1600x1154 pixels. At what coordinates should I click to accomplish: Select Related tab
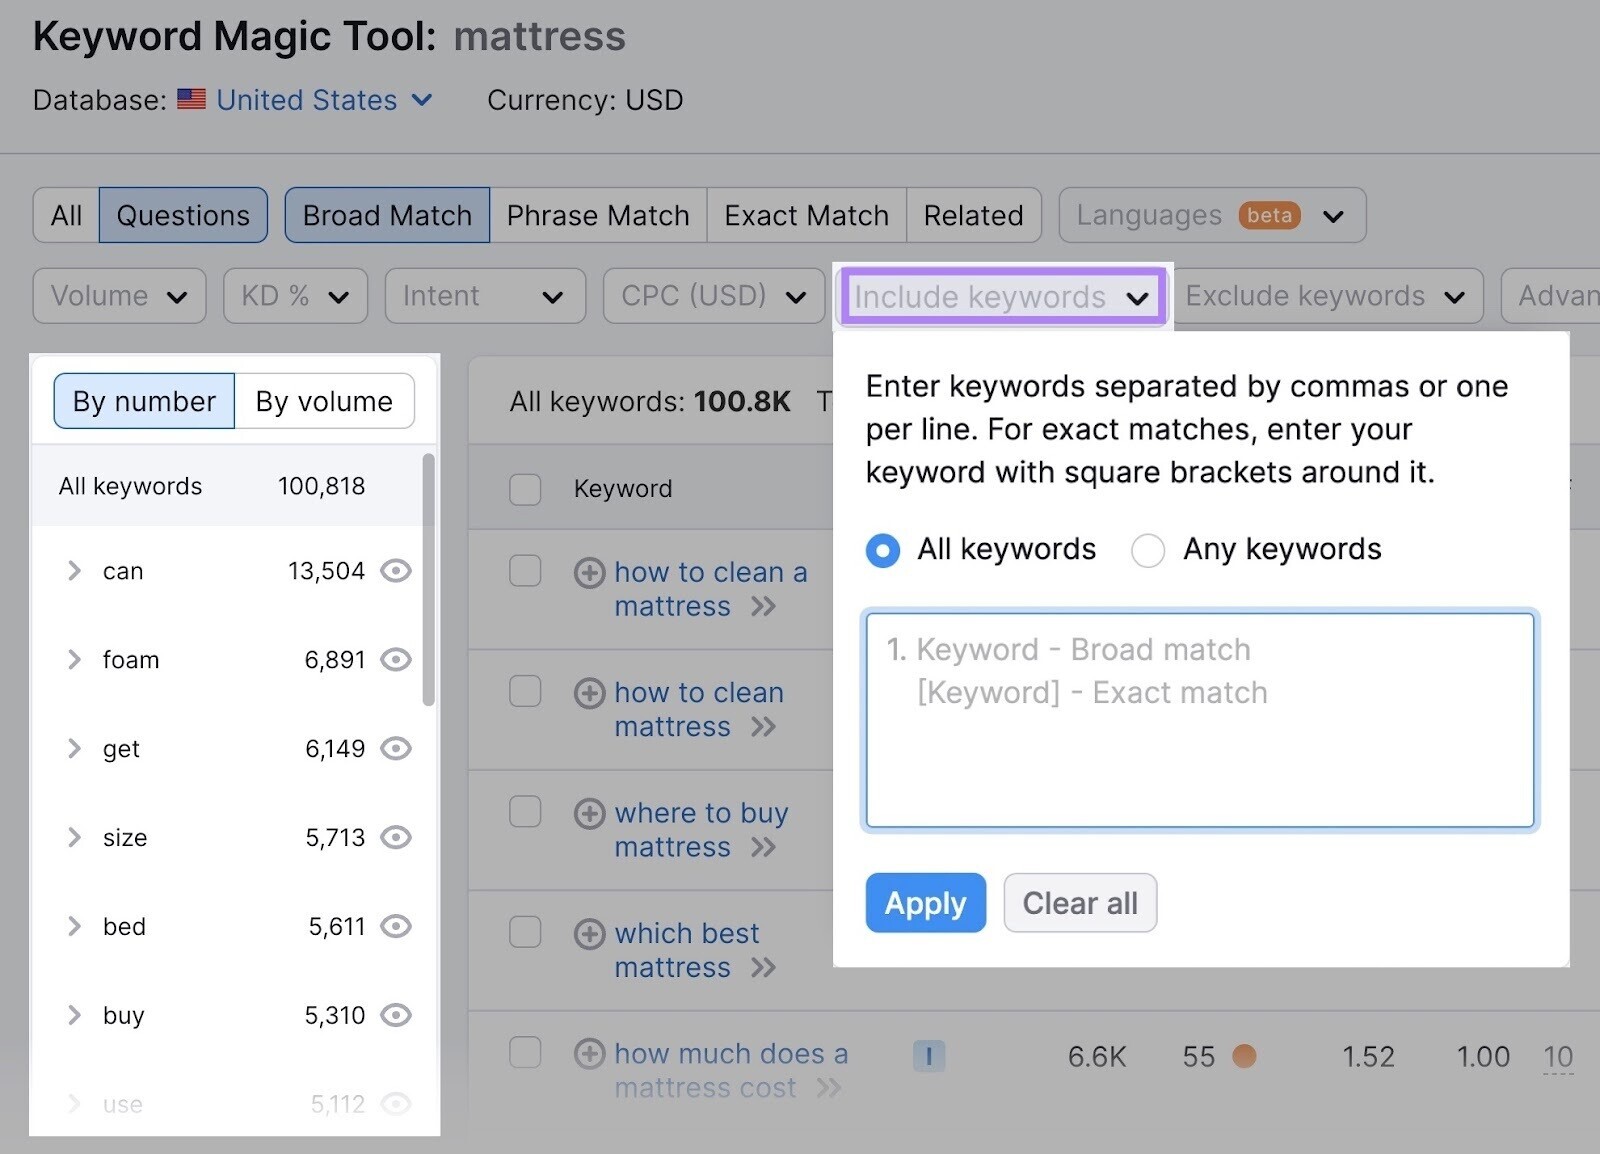point(973,215)
